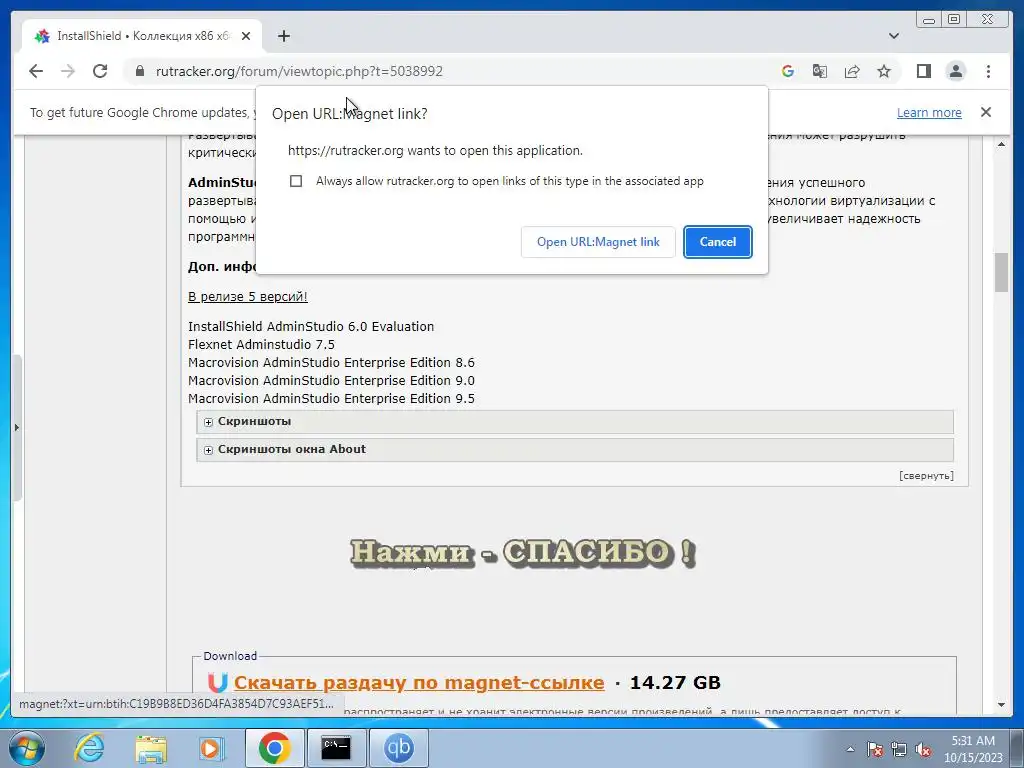Click scroll down arrow on page scrollbar

(1002, 705)
